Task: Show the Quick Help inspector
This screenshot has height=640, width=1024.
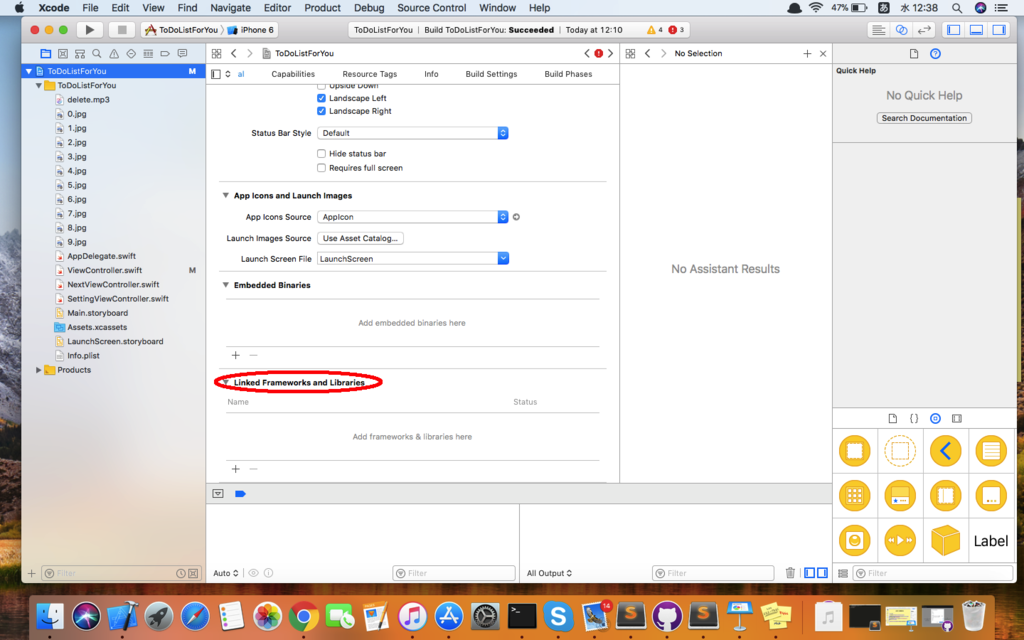Action: coord(935,54)
